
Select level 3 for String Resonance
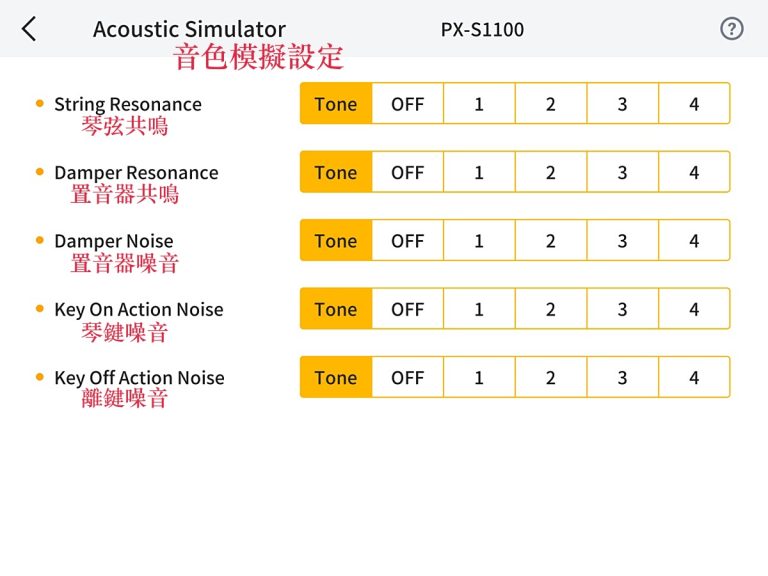click(x=622, y=104)
